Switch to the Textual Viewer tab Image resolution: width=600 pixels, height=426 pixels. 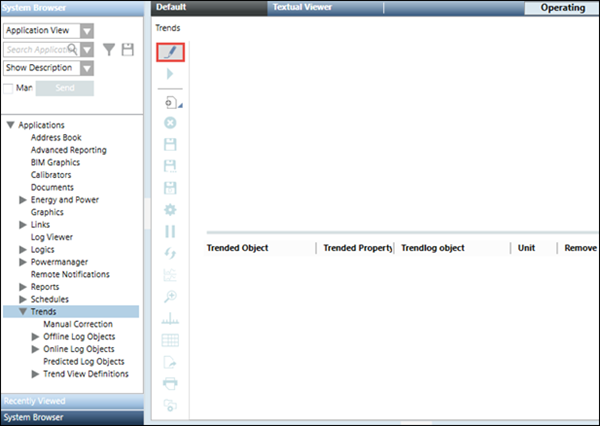coord(302,7)
